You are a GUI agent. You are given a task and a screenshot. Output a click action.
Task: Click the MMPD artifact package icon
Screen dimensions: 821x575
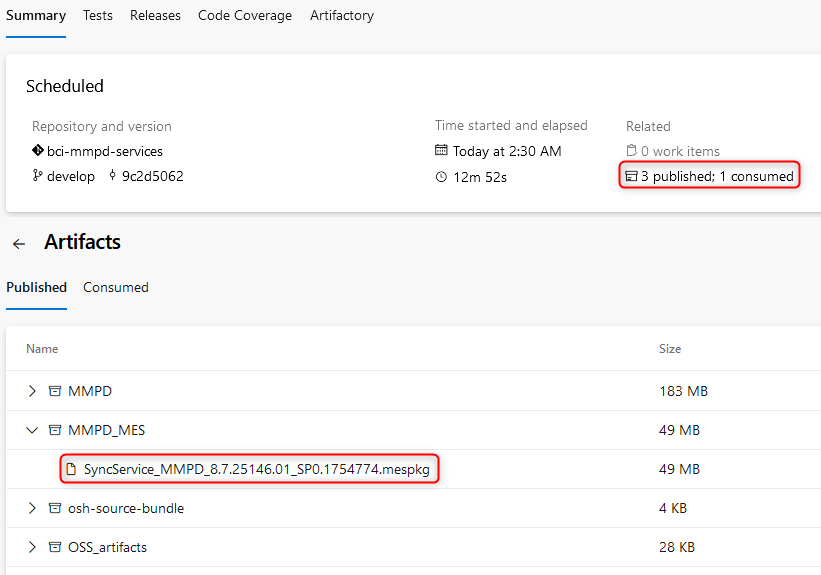tap(55, 391)
